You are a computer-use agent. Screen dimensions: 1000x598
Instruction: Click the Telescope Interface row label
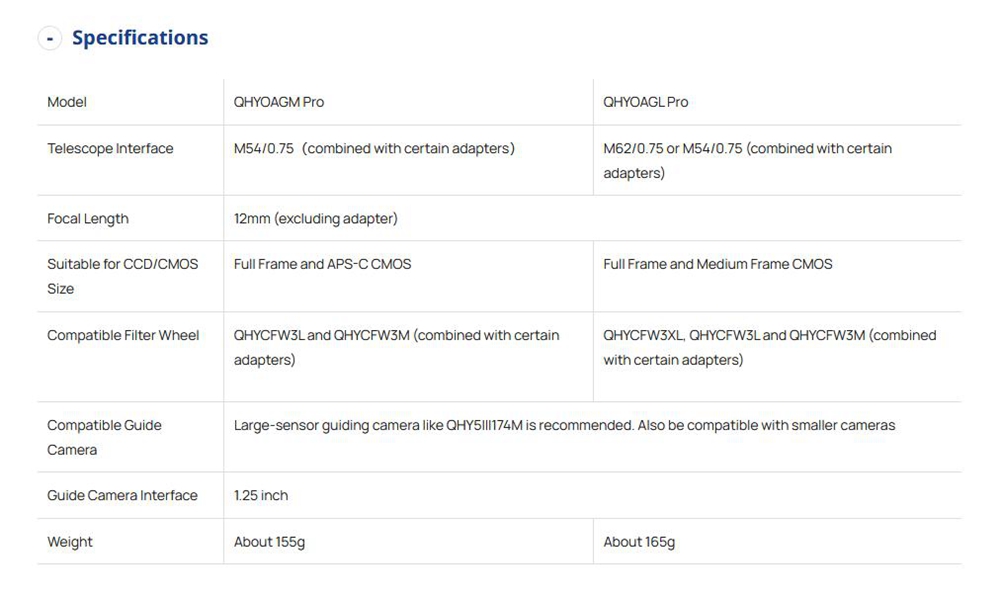[110, 149]
